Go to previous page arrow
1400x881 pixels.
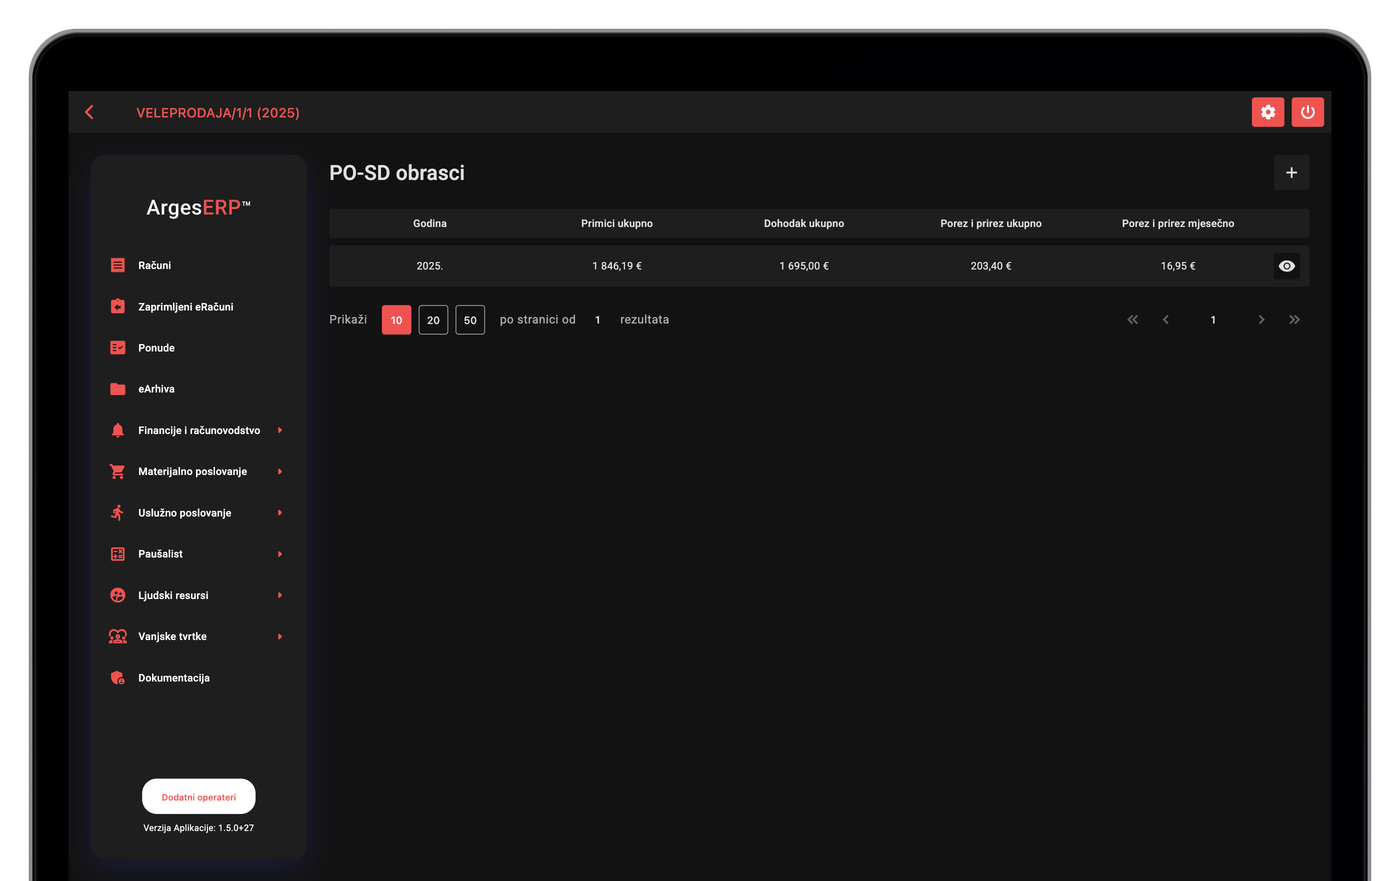click(1166, 320)
